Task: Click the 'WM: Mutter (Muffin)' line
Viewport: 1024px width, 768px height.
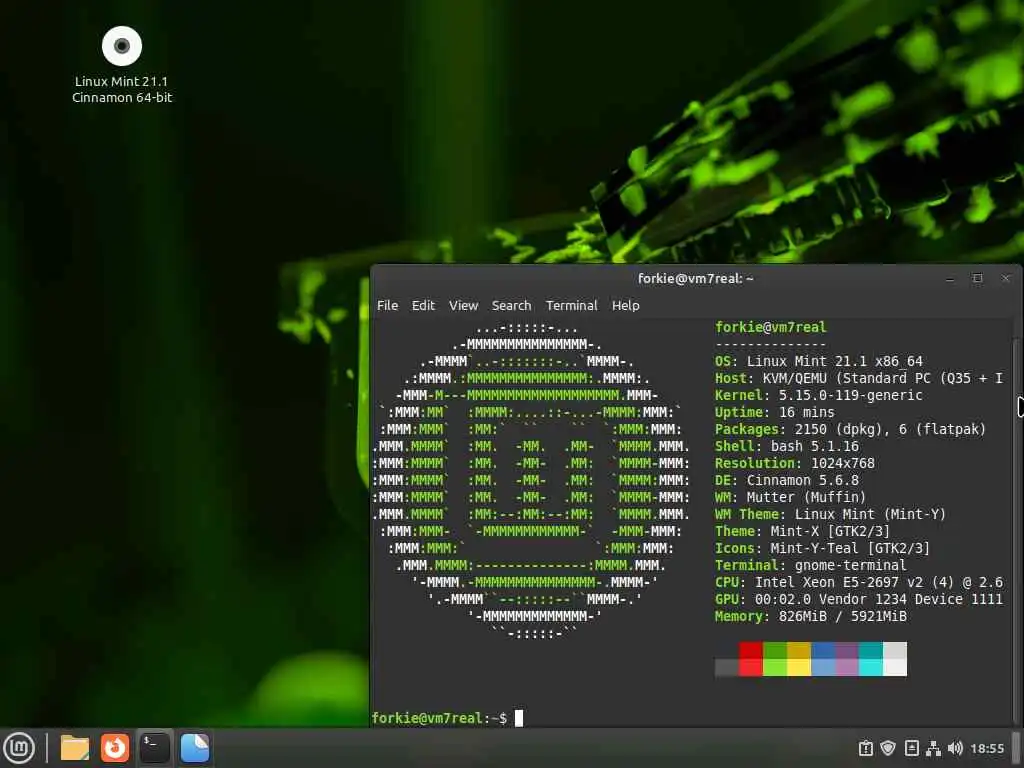Action: click(x=791, y=497)
